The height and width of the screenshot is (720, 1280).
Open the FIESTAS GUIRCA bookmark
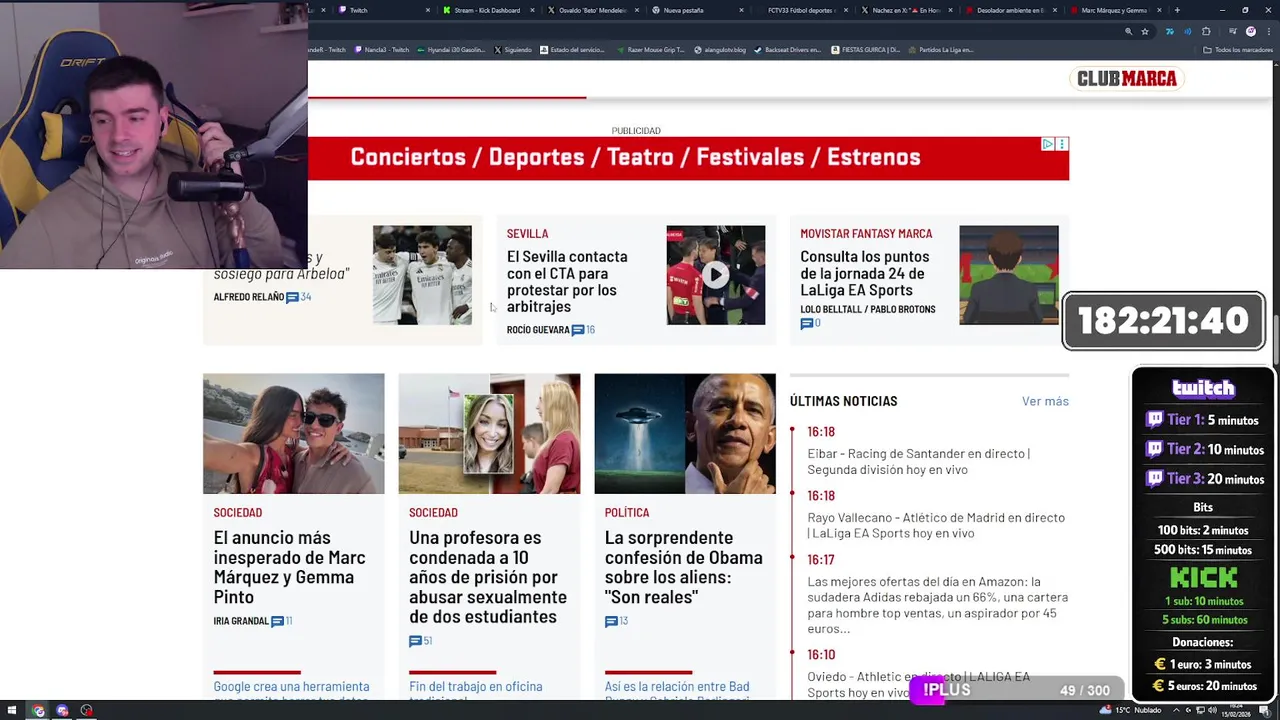tap(865, 50)
